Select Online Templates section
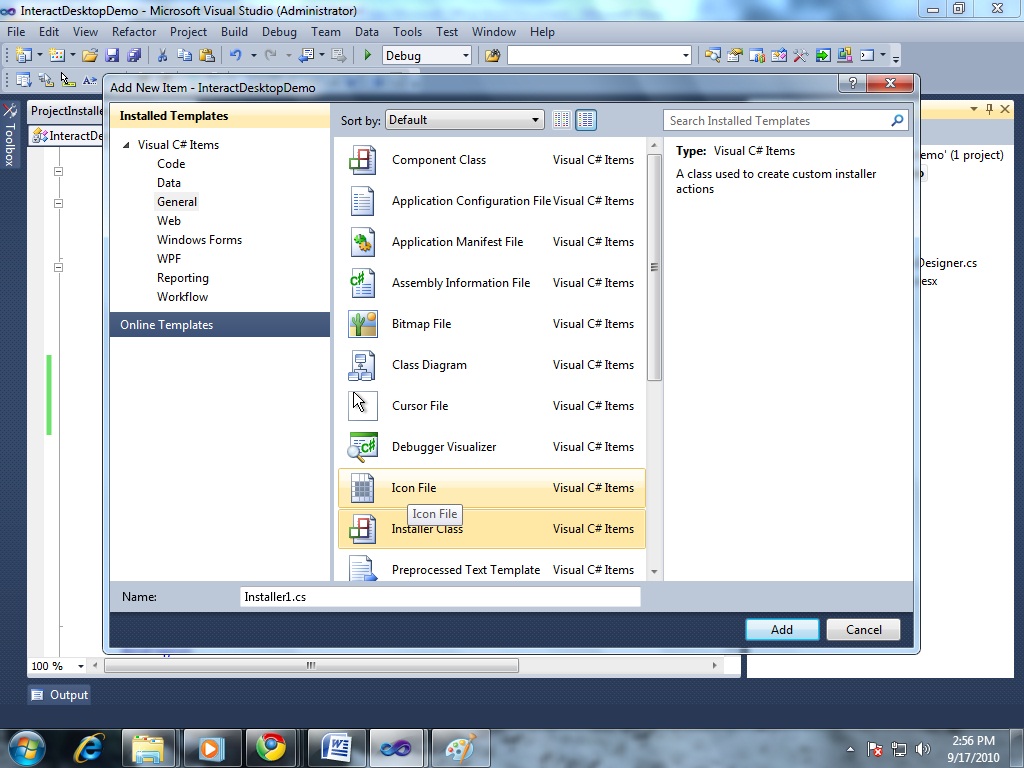1024x768 pixels. click(x=220, y=325)
